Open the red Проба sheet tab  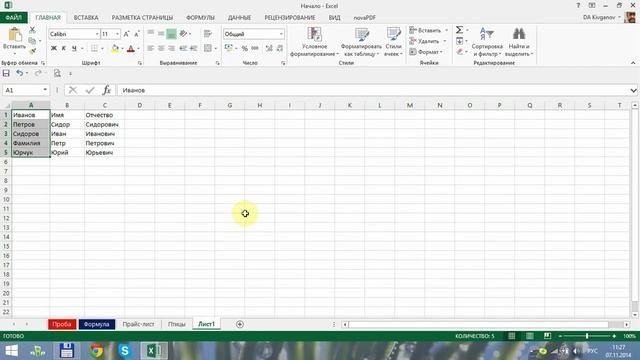tap(62, 324)
